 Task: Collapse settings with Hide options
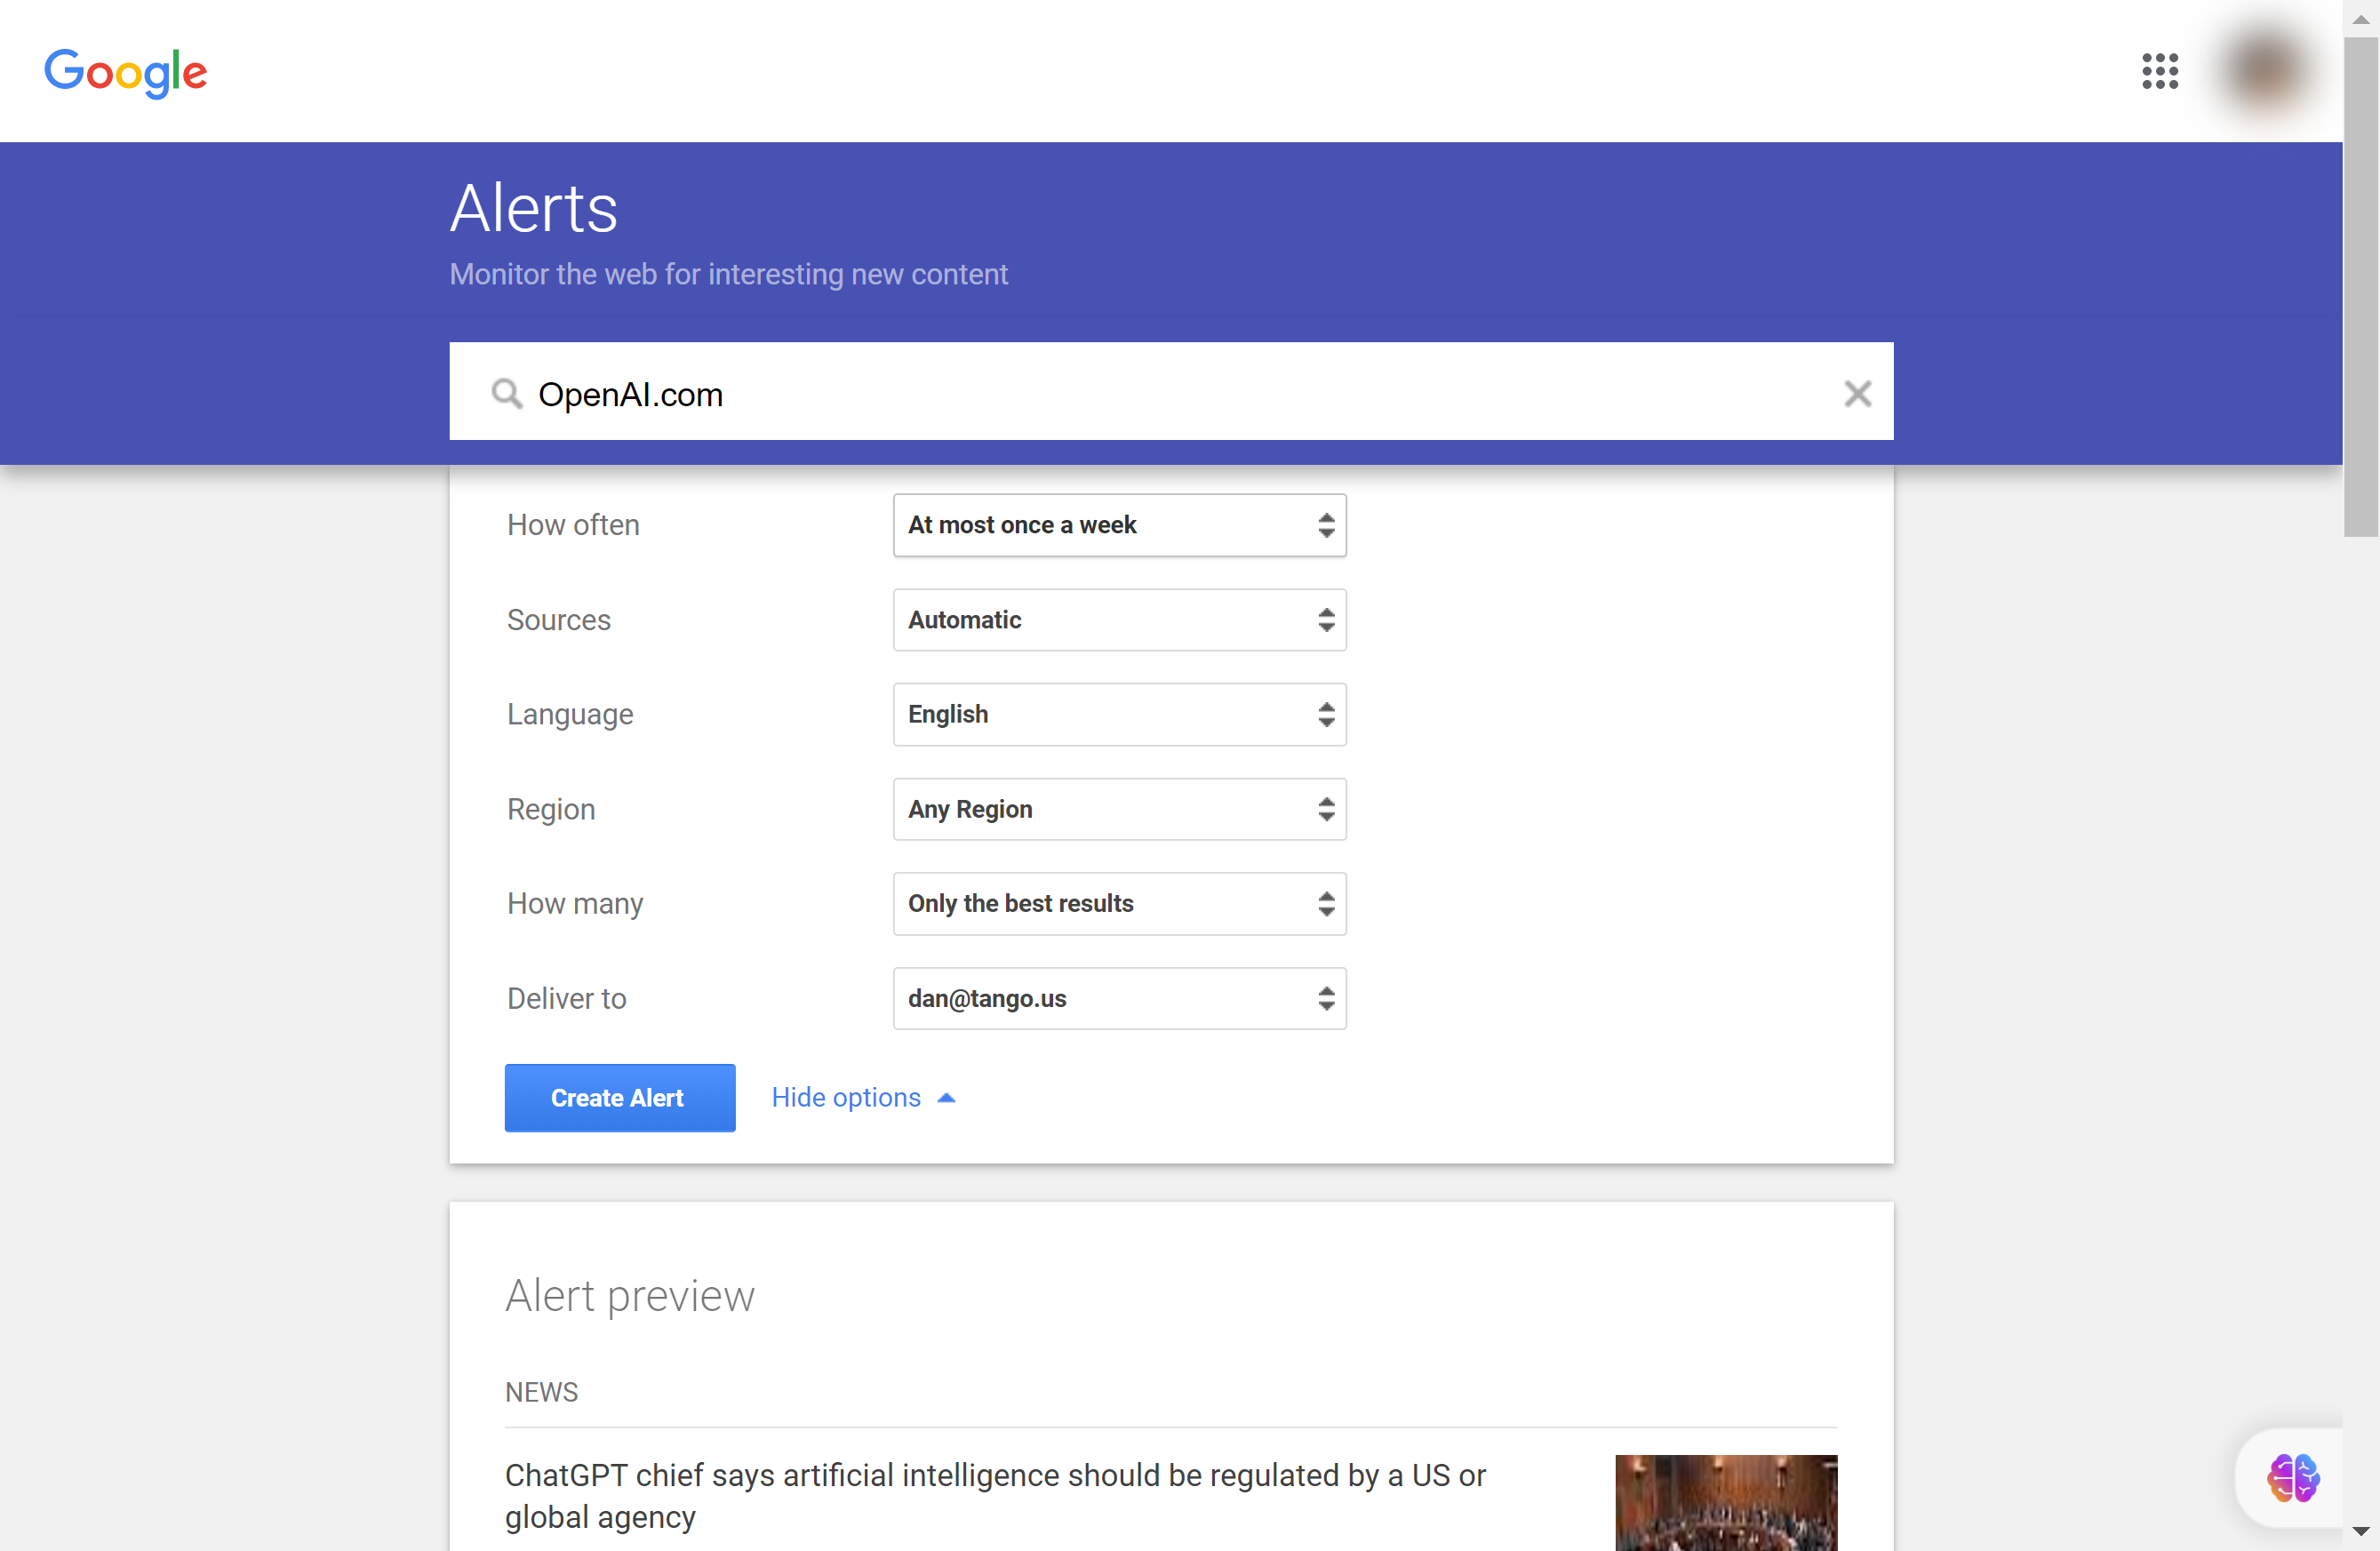[x=863, y=1098]
